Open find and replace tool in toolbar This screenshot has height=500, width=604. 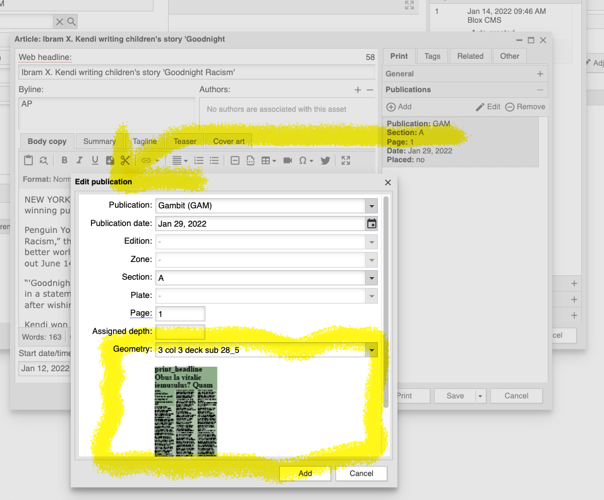click(44, 160)
